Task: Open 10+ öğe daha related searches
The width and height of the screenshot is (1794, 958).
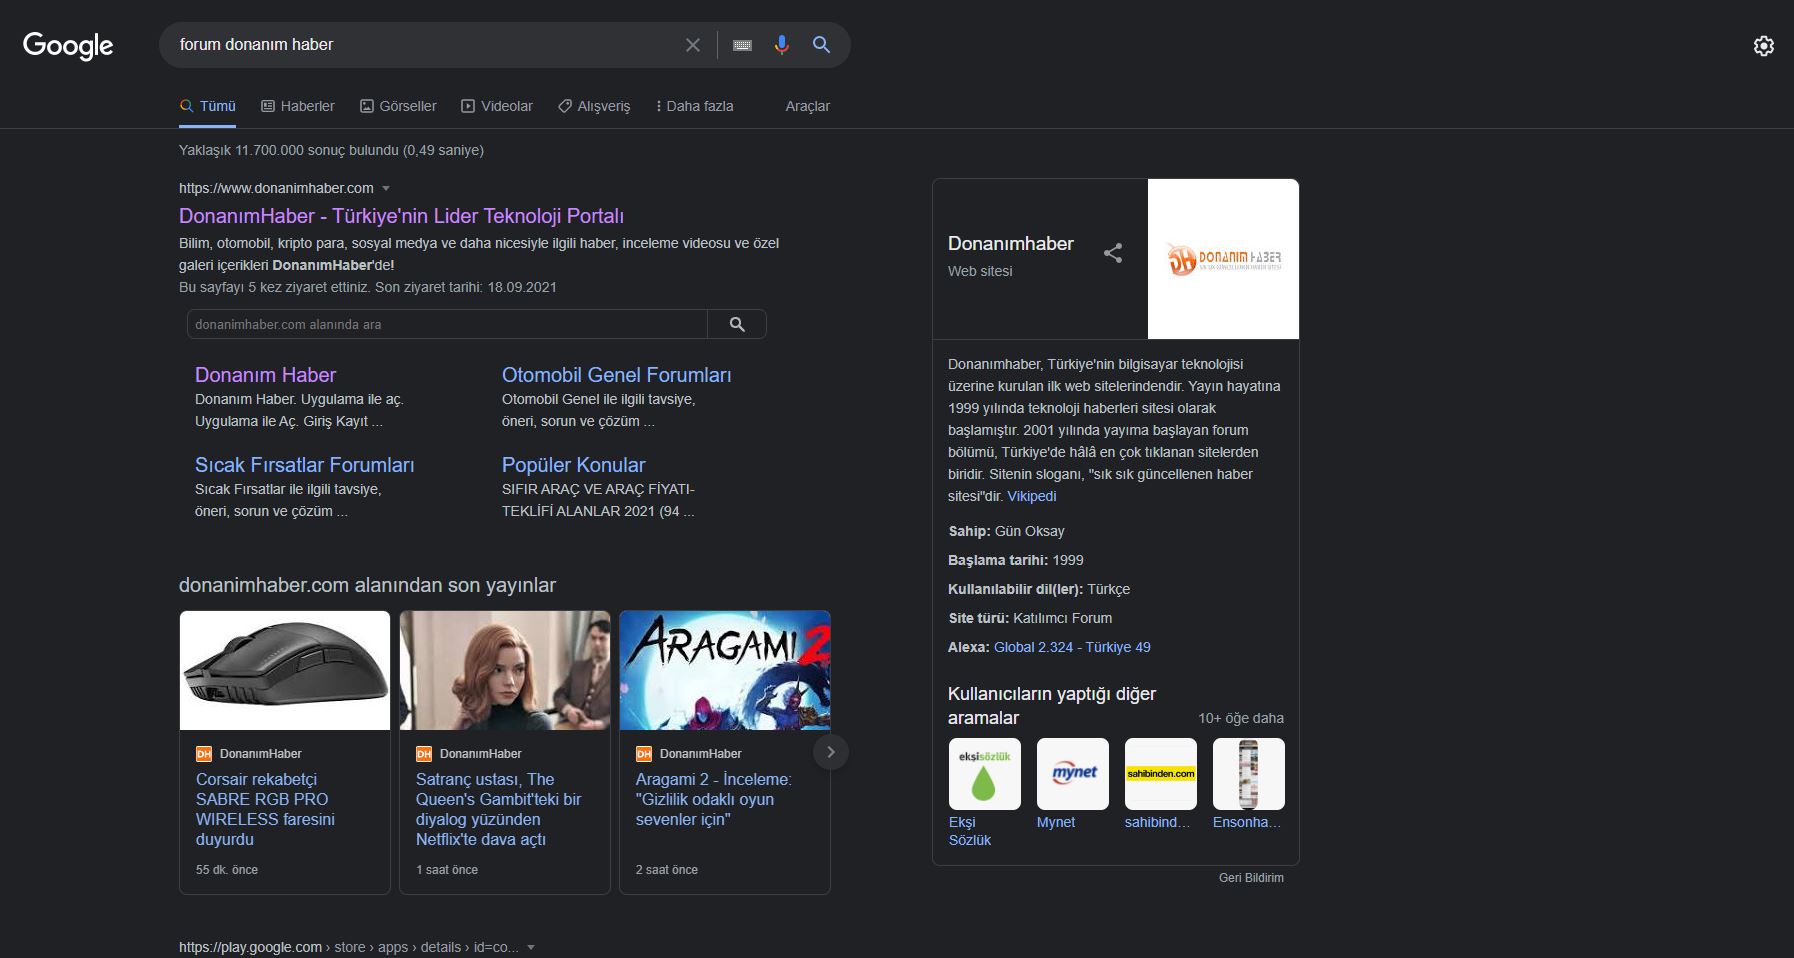Action: [x=1241, y=718]
